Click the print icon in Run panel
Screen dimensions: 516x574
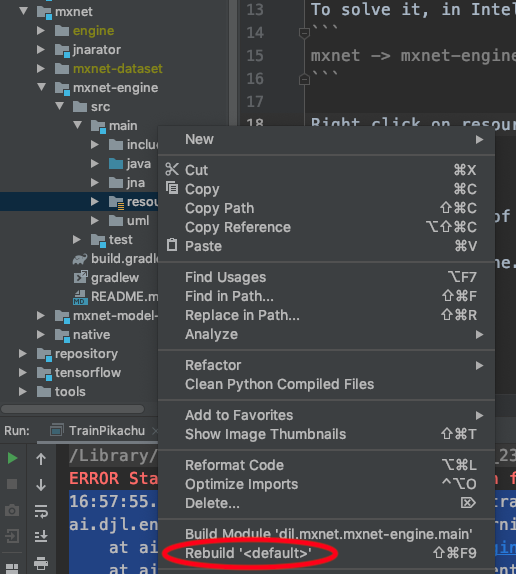coord(41,563)
